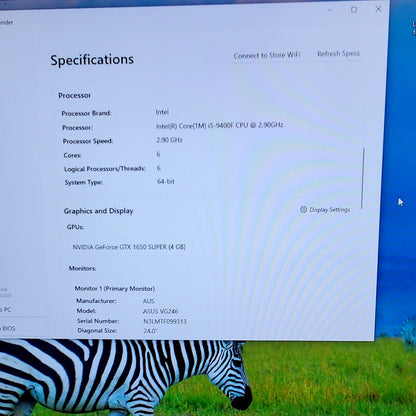Refresh Specs button at top right
416x416 pixels.
click(338, 53)
